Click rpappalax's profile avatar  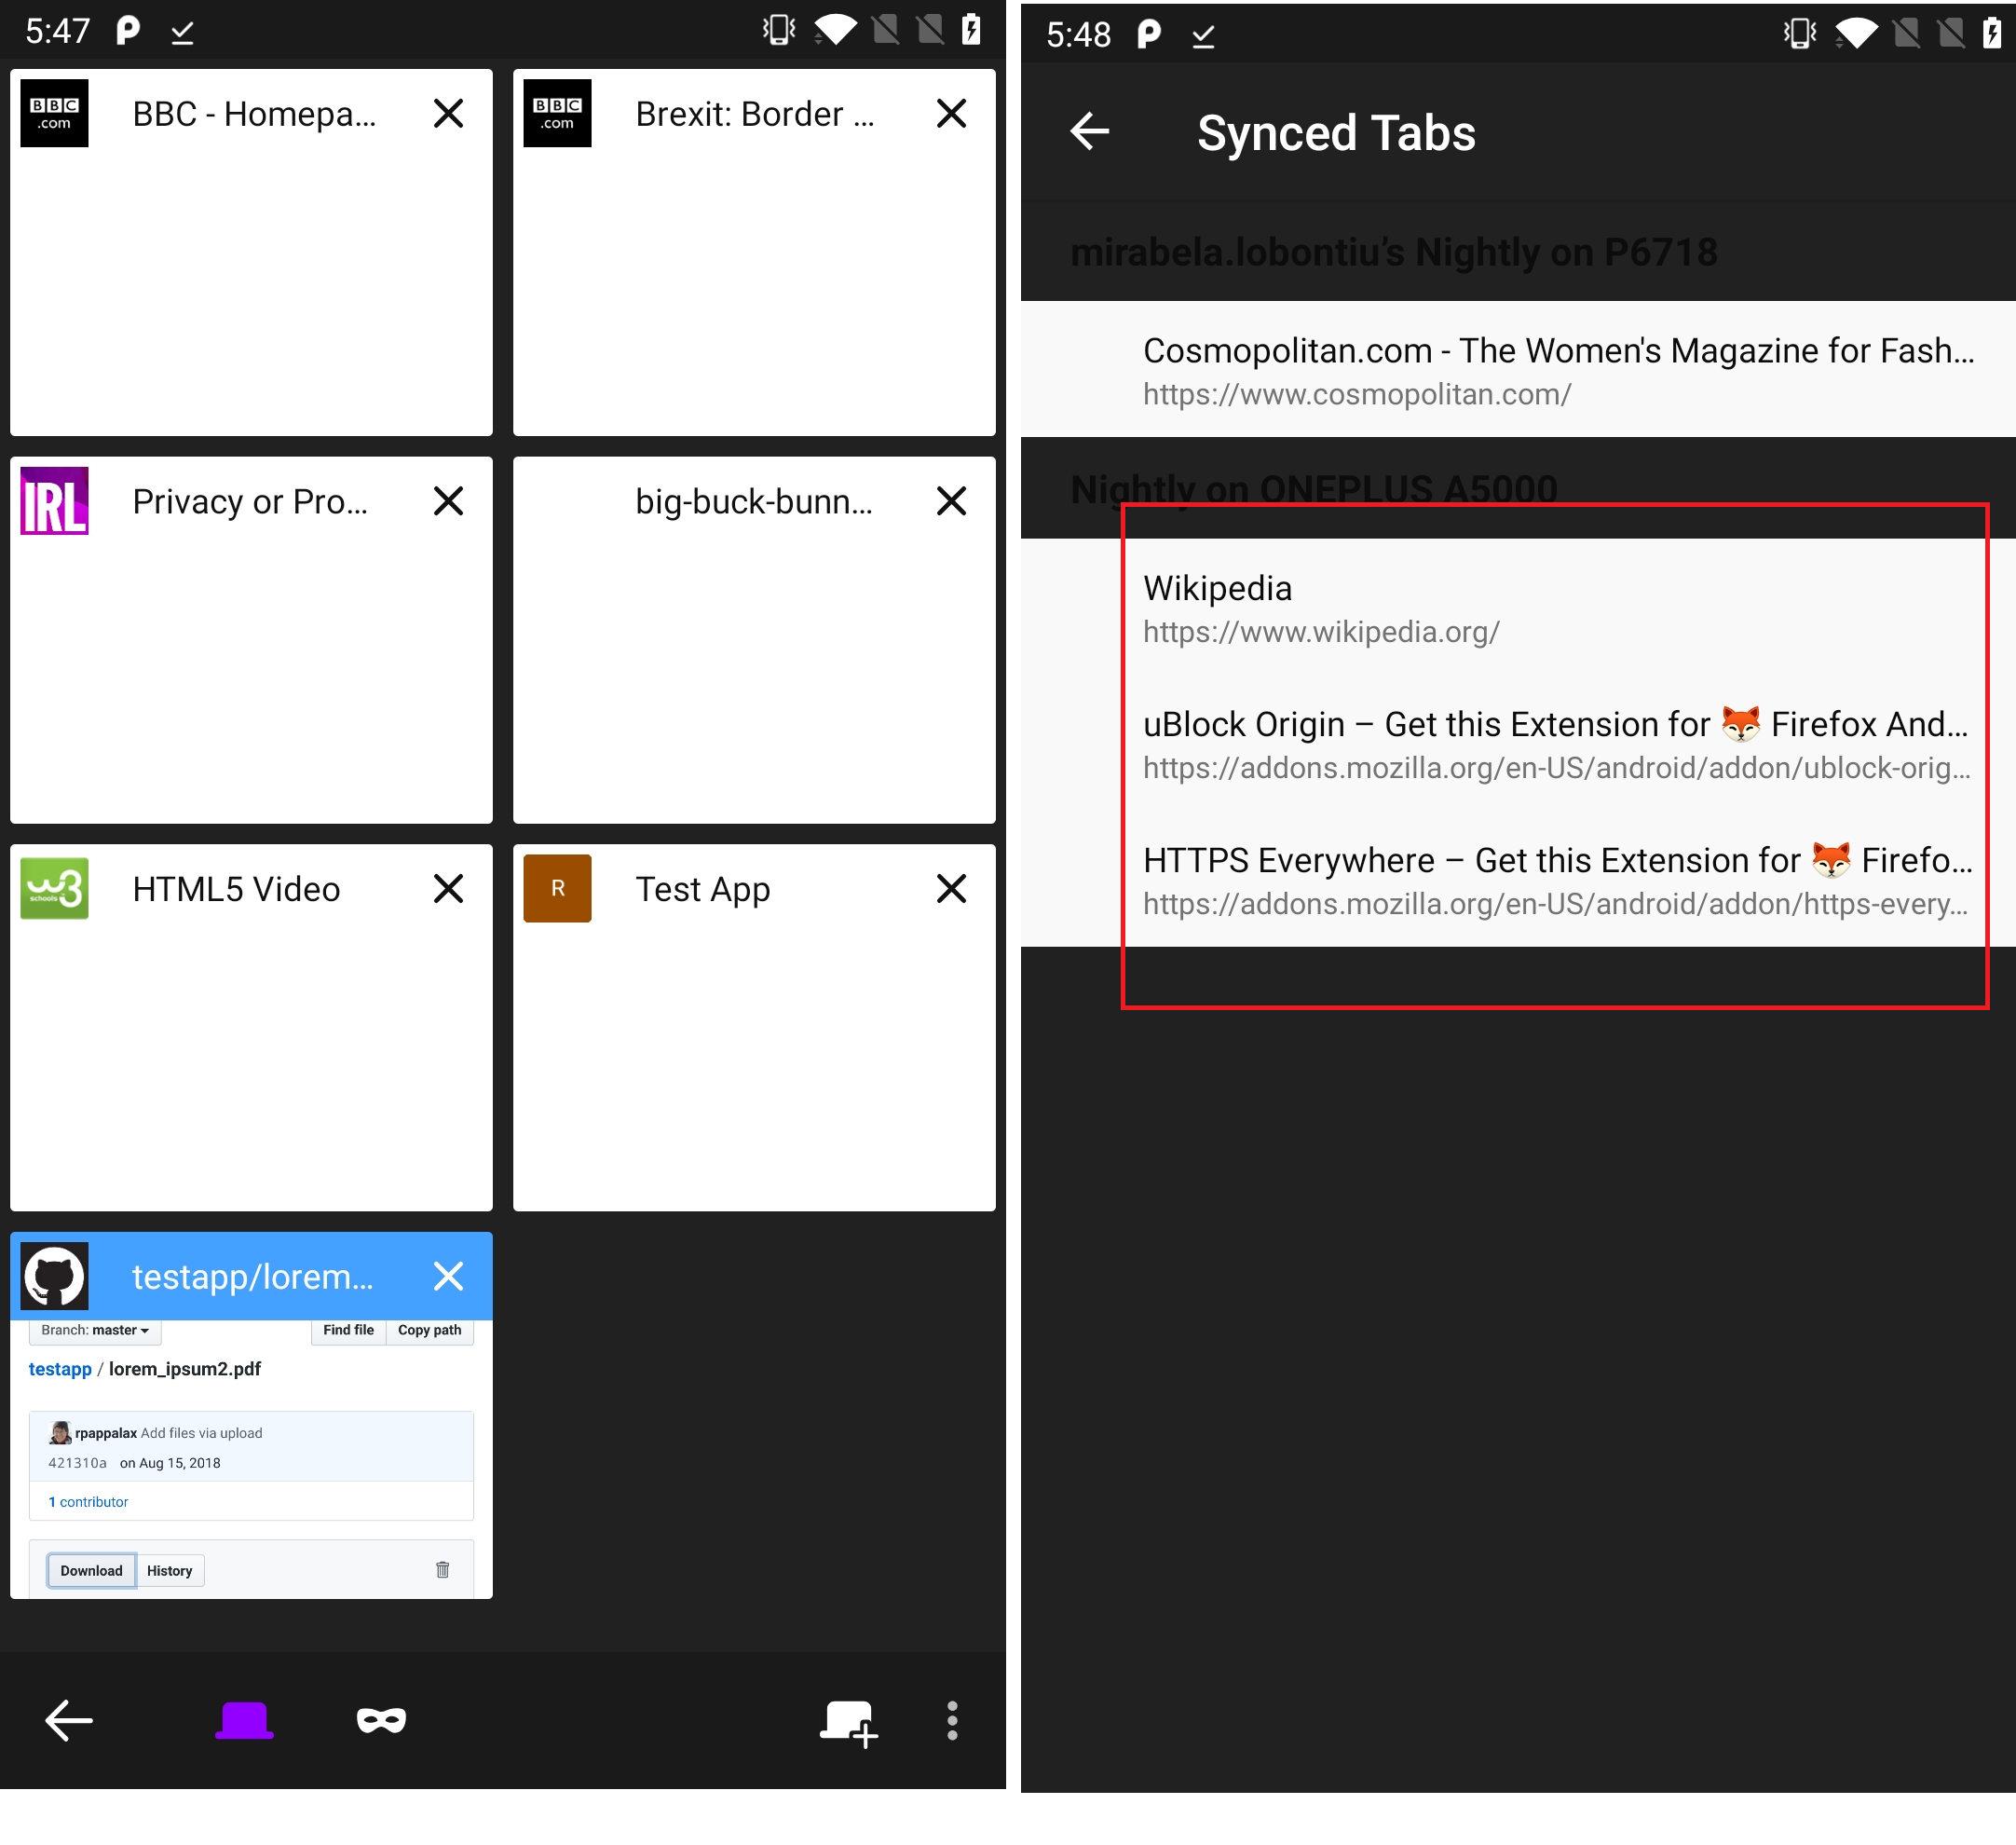60,1432
